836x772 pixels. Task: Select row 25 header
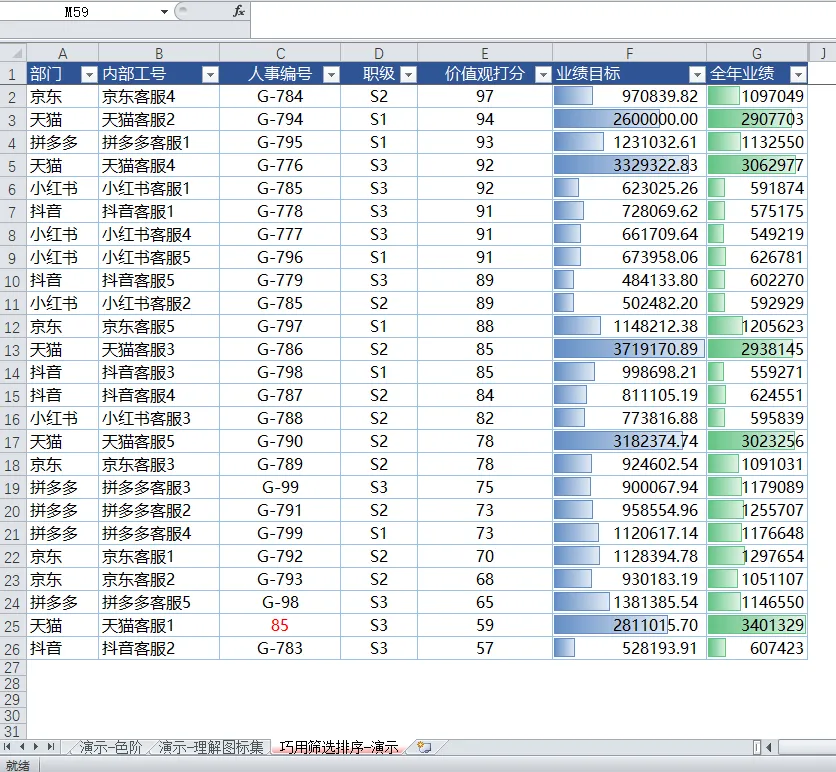click(x=13, y=626)
